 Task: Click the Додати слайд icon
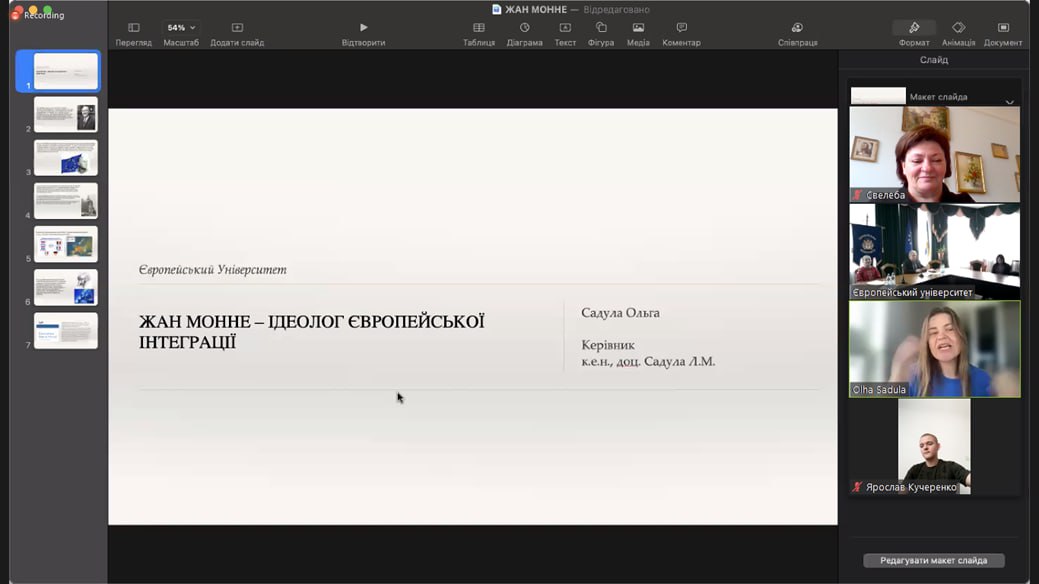[x=237, y=28]
